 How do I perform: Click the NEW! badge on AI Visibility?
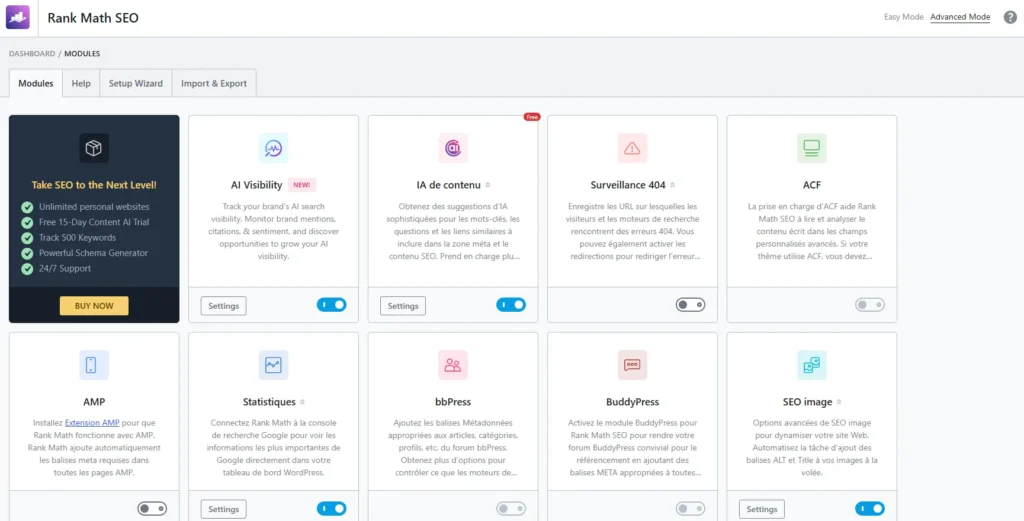pos(302,185)
